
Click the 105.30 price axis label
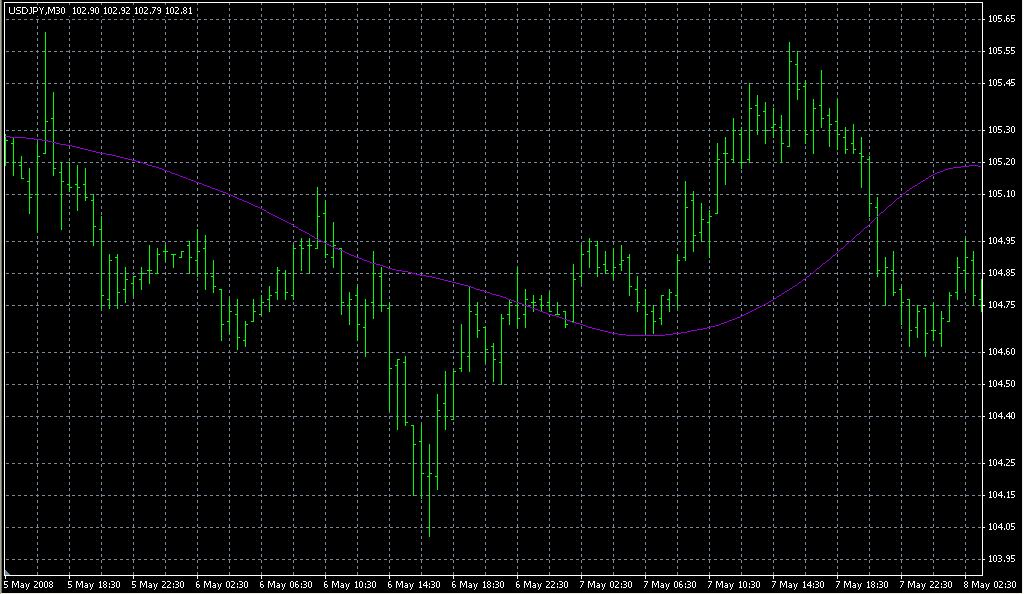(1001, 130)
